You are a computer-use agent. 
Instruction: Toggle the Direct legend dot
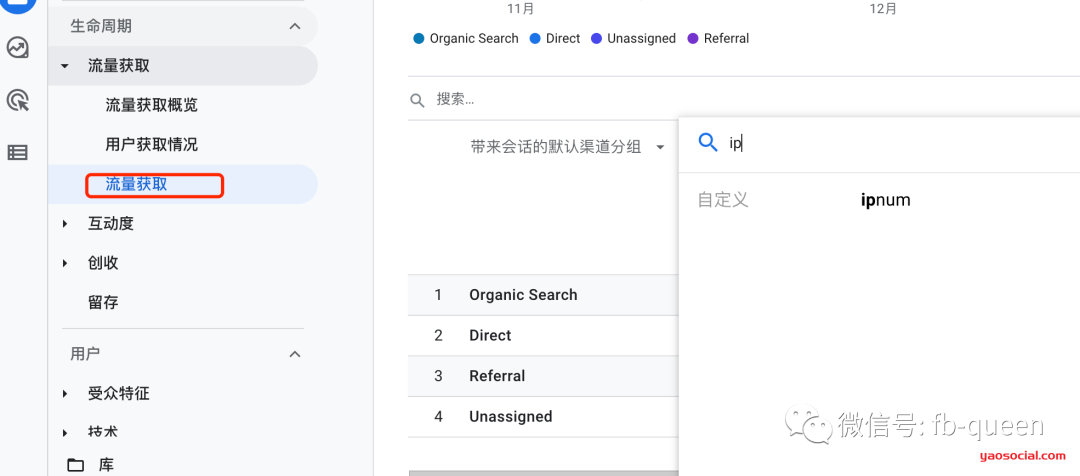coord(534,39)
